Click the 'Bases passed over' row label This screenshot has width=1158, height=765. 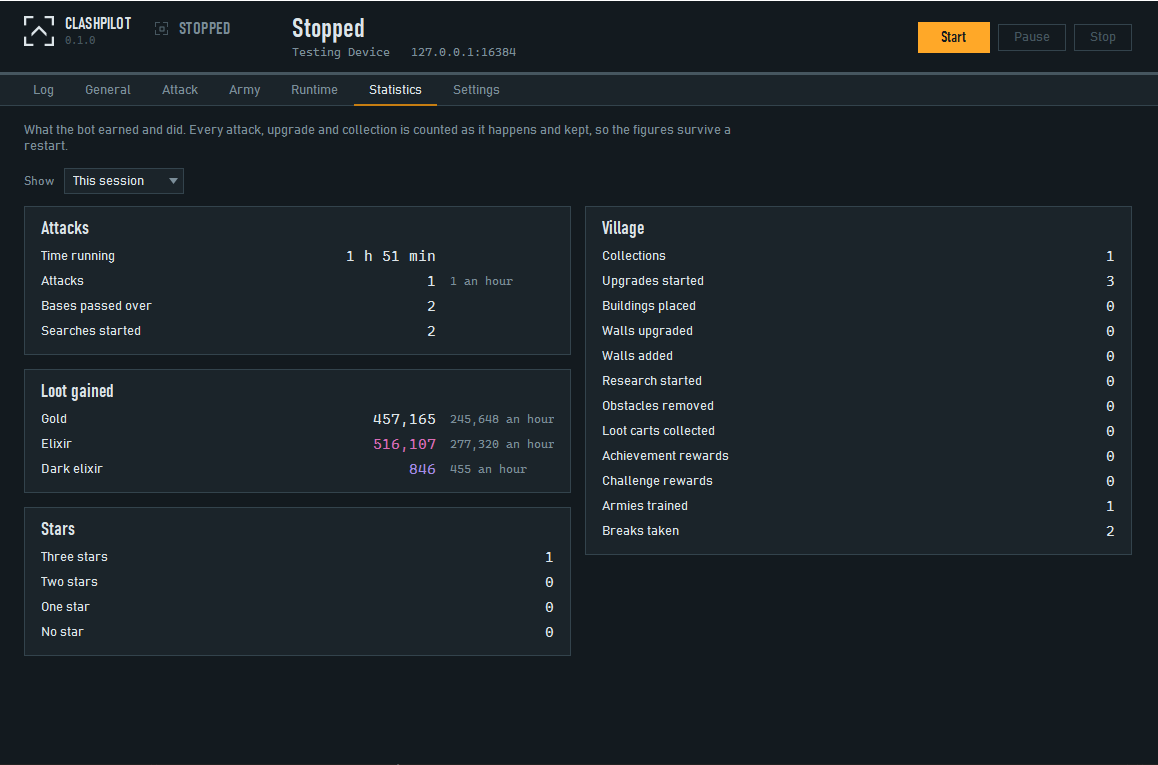point(96,306)
